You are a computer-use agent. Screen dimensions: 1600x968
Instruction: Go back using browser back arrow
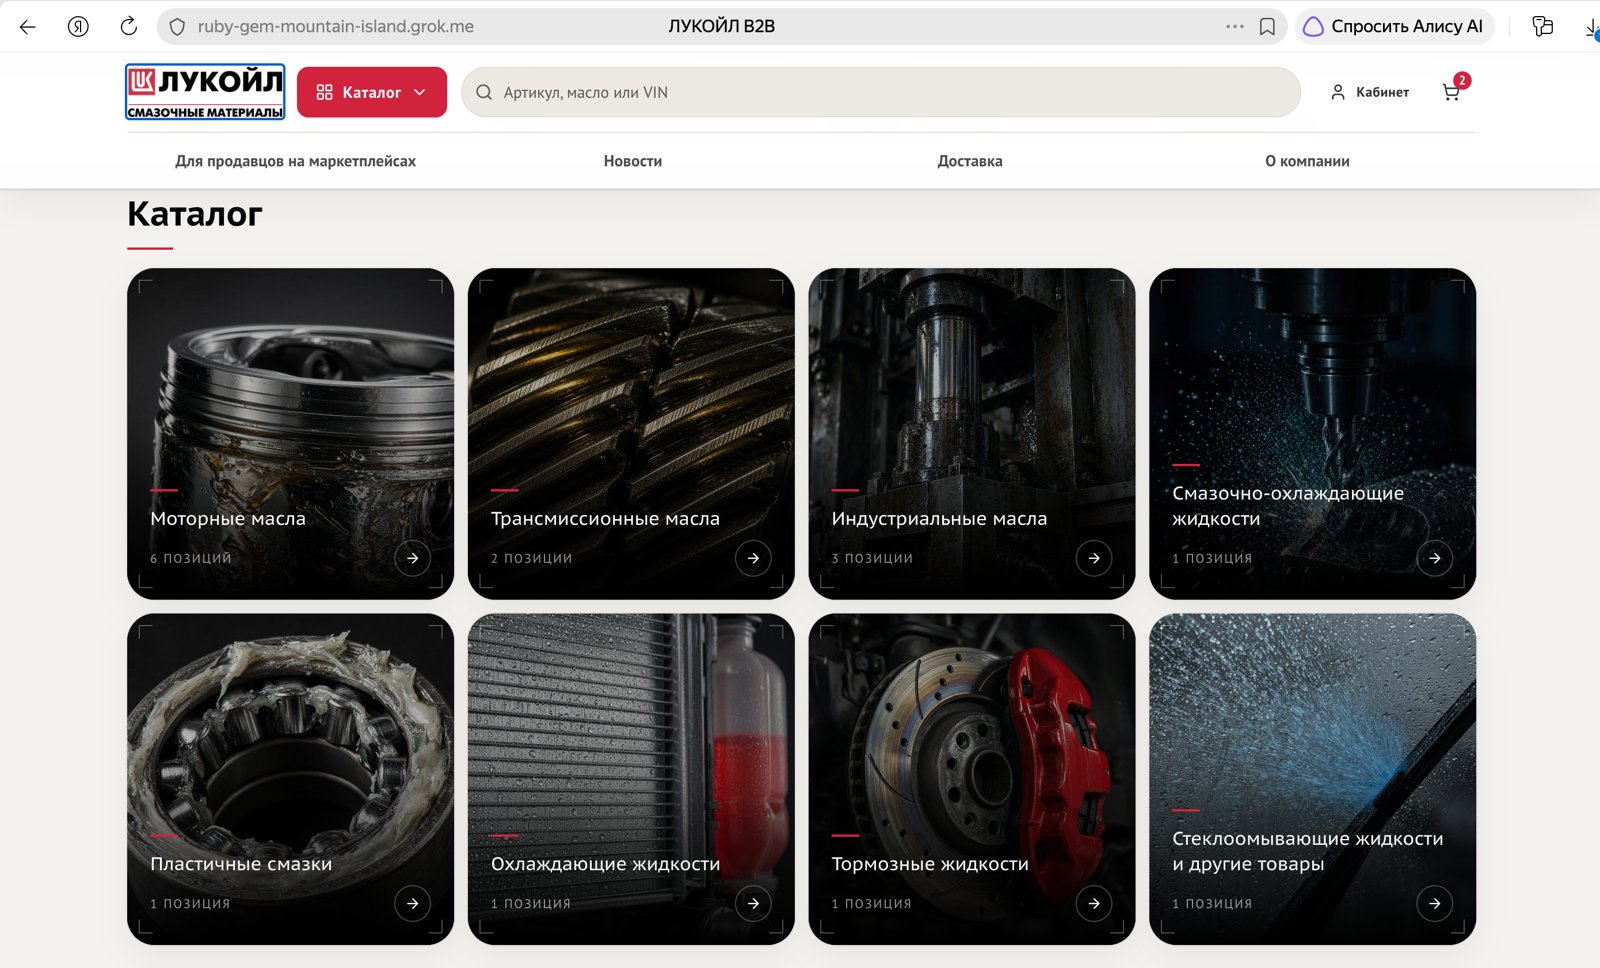(28, 27)
